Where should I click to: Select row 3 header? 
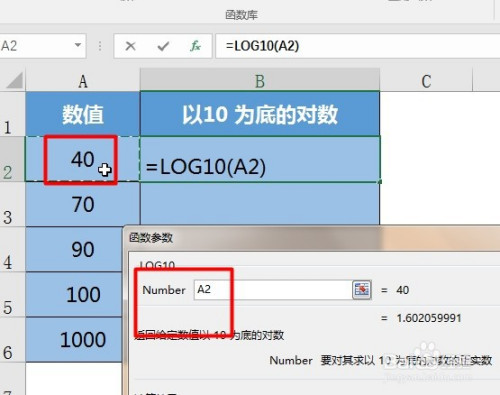(x=12, y=204)
